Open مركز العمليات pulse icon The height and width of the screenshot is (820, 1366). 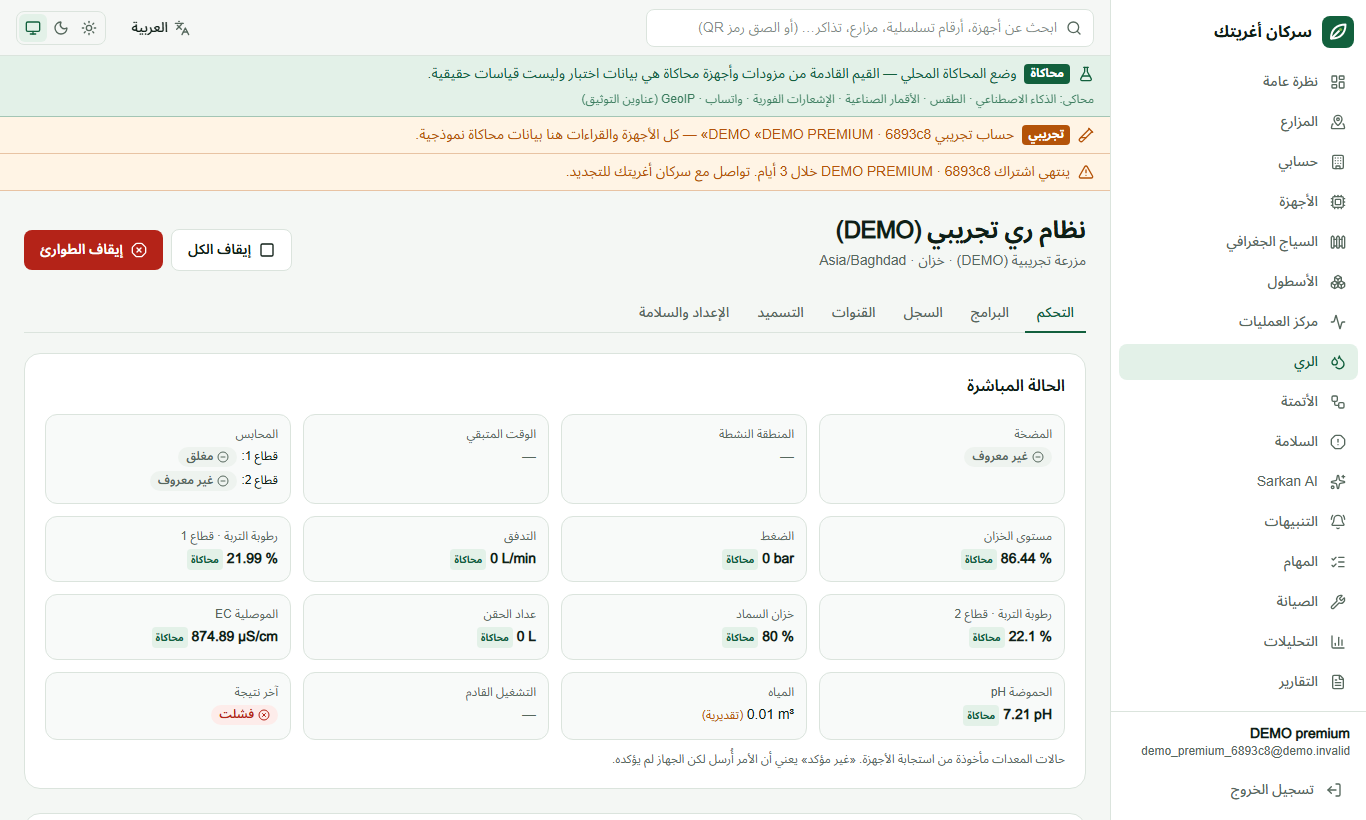pos(1338,322)
